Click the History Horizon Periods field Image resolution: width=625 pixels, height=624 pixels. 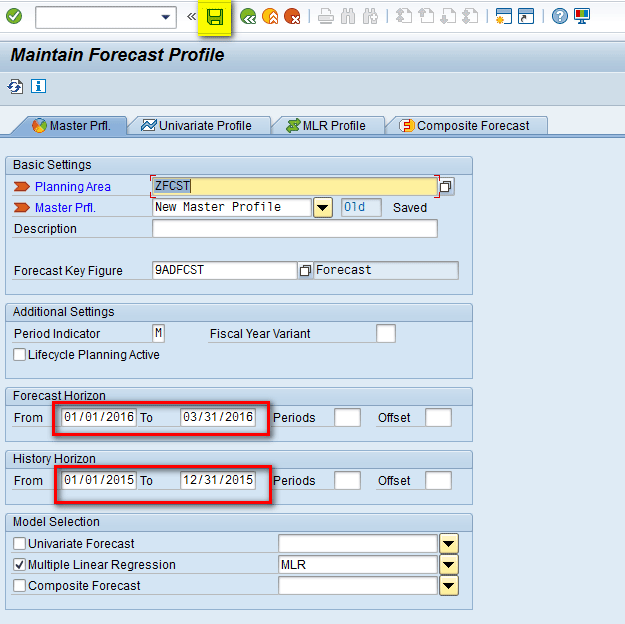[348, 480]
